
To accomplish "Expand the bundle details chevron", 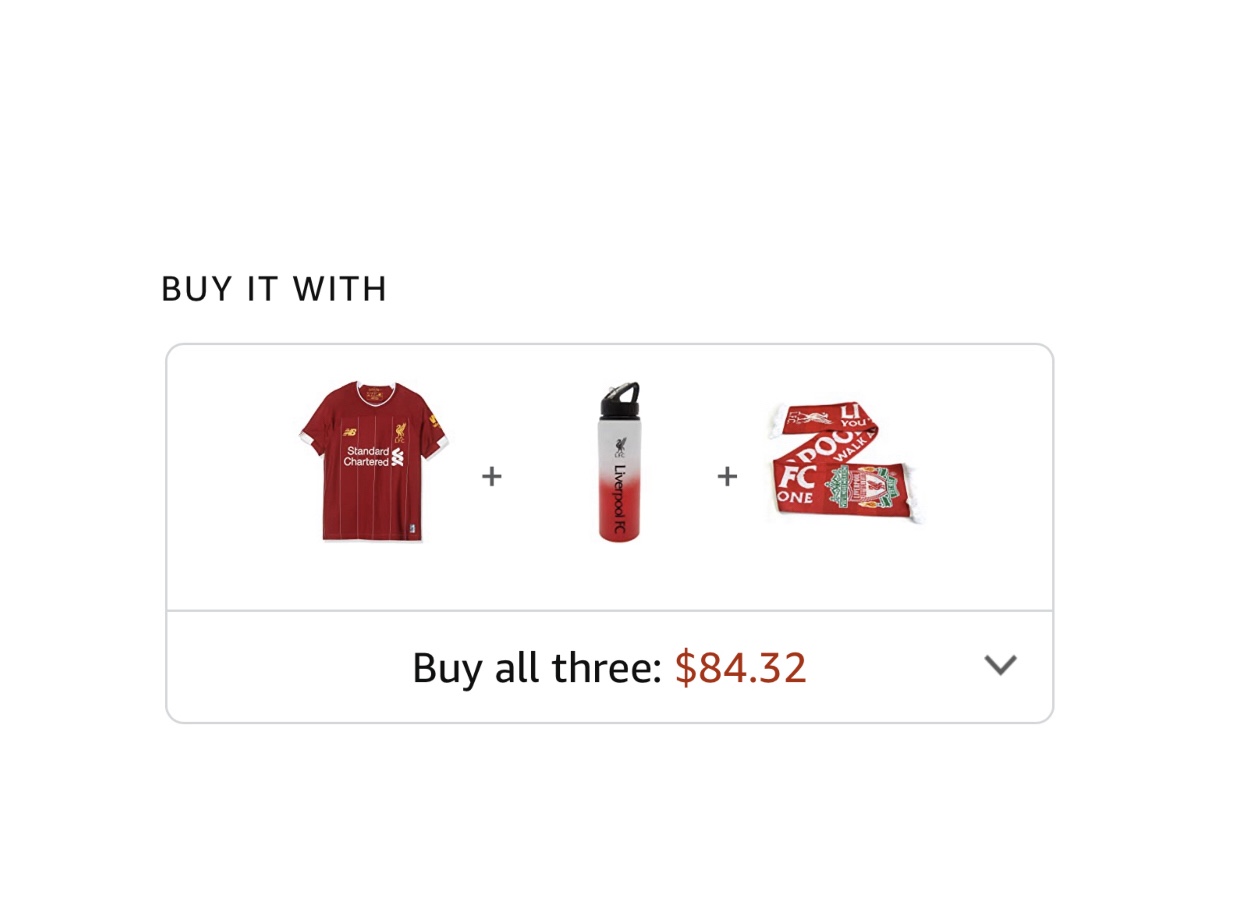I will coord(1000,665).
